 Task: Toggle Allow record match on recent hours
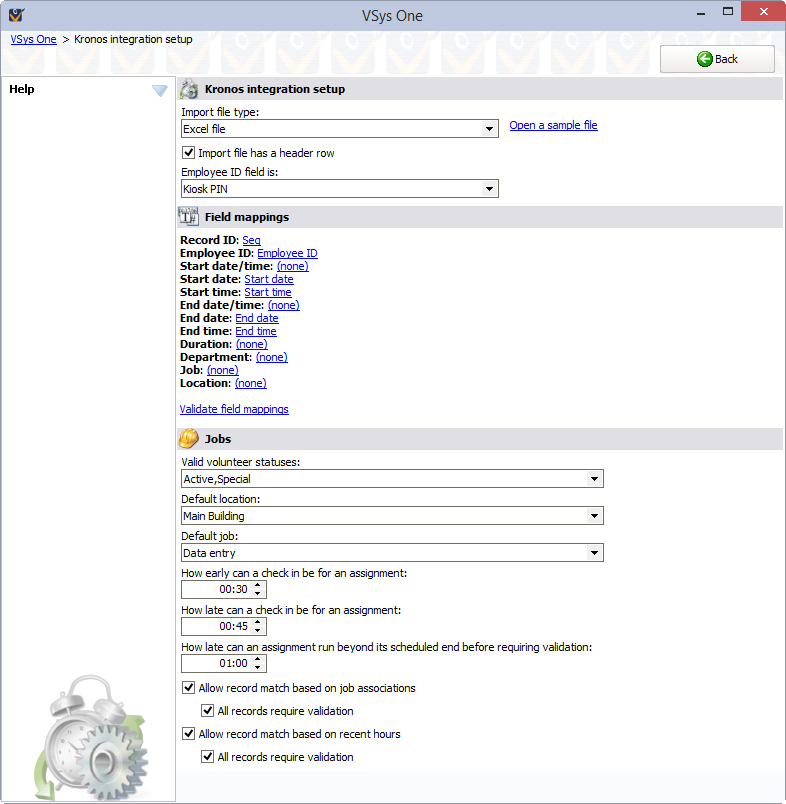tap(189, 734)
